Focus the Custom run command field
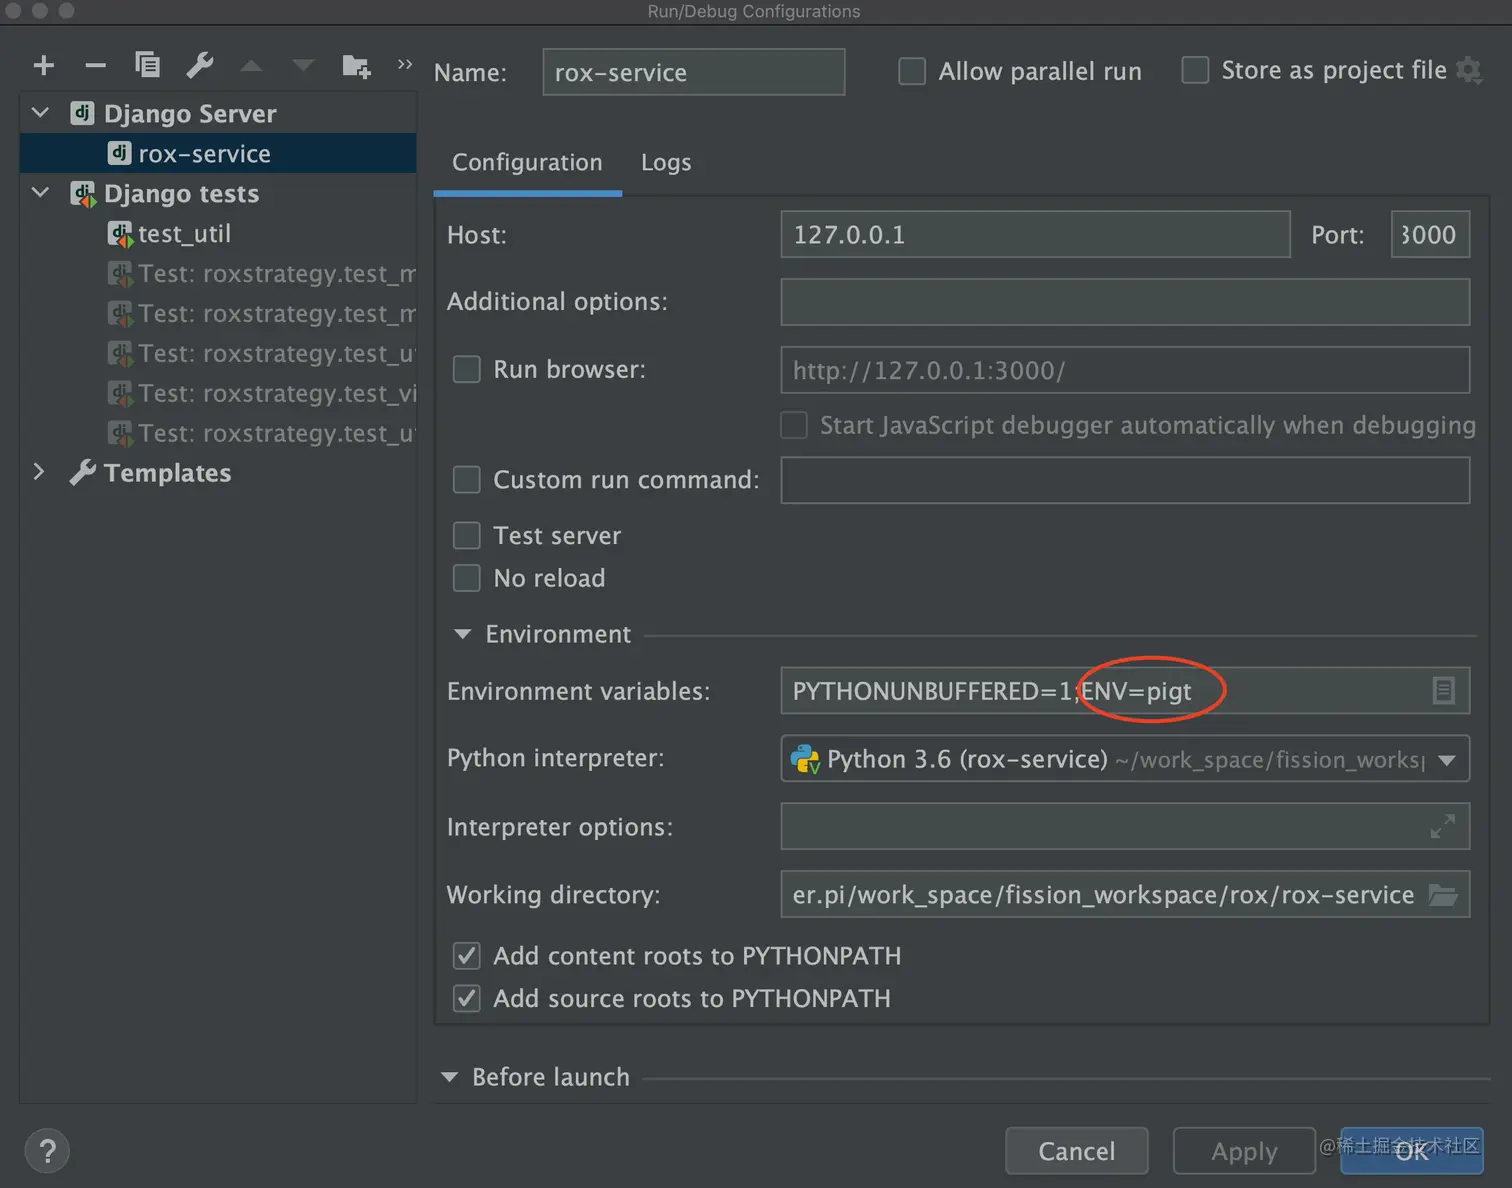 1125,480
